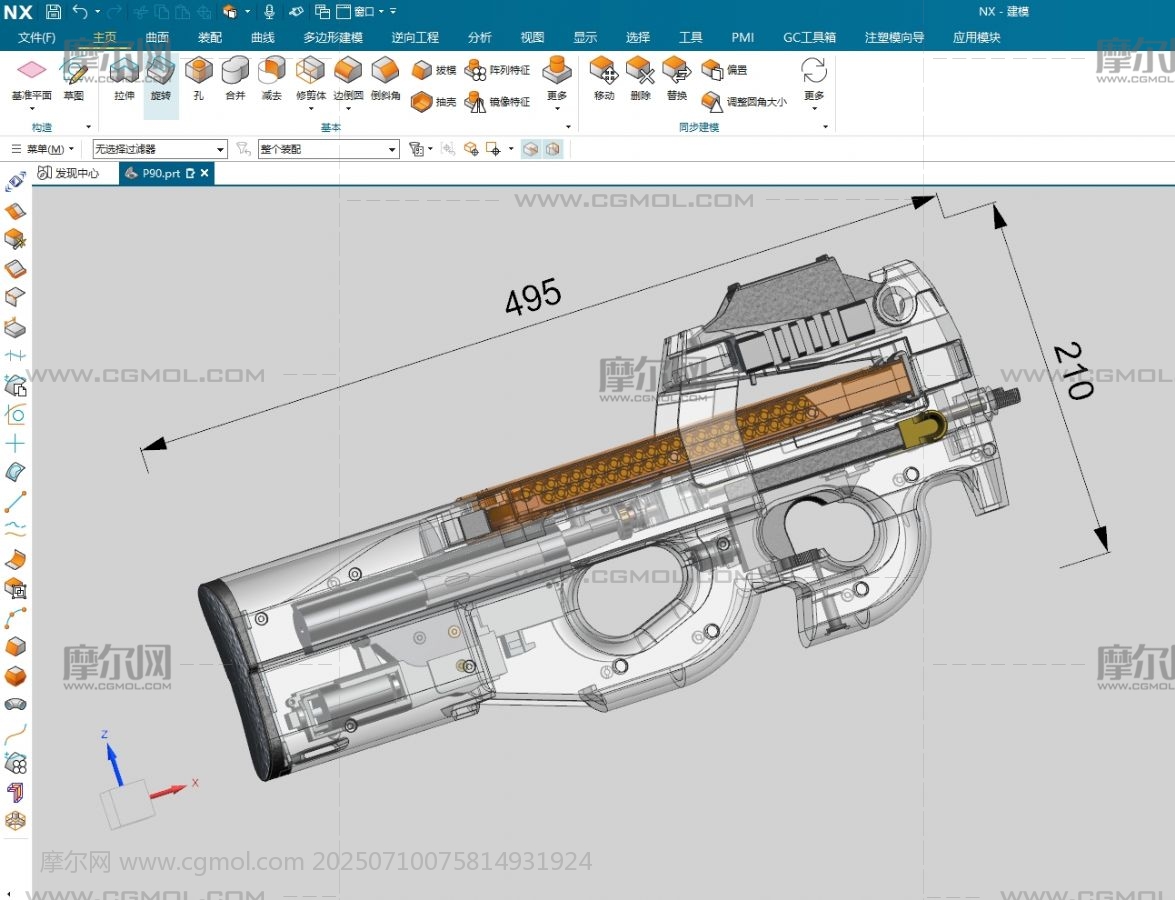Image resolution: width=1175 pixels, height=900 pixels.
Task: Open the 草图 sketch tool
Action: (73, 80)
